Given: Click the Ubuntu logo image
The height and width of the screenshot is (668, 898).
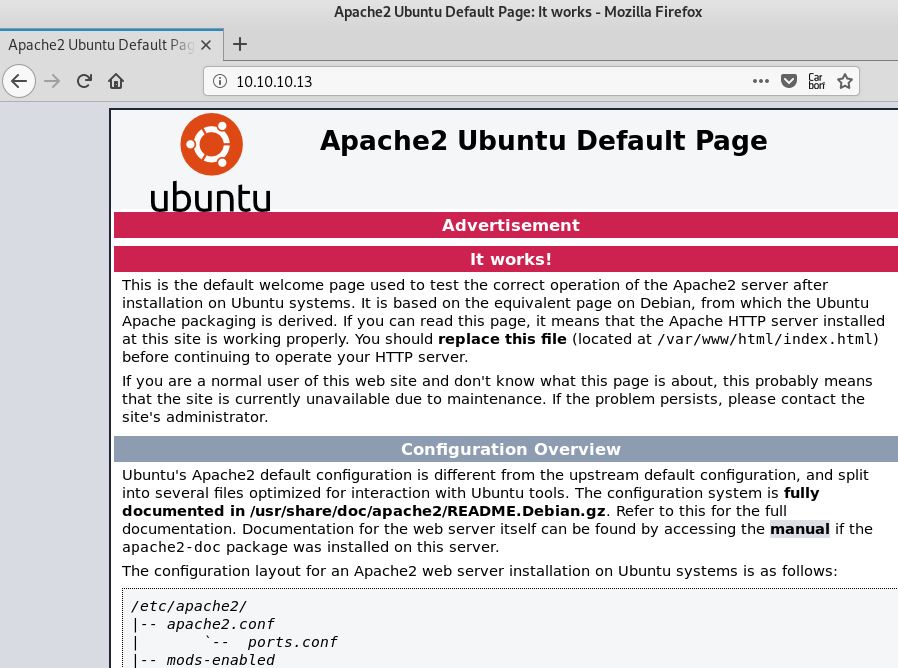Looking at the screenshot, I should point(211,163).
